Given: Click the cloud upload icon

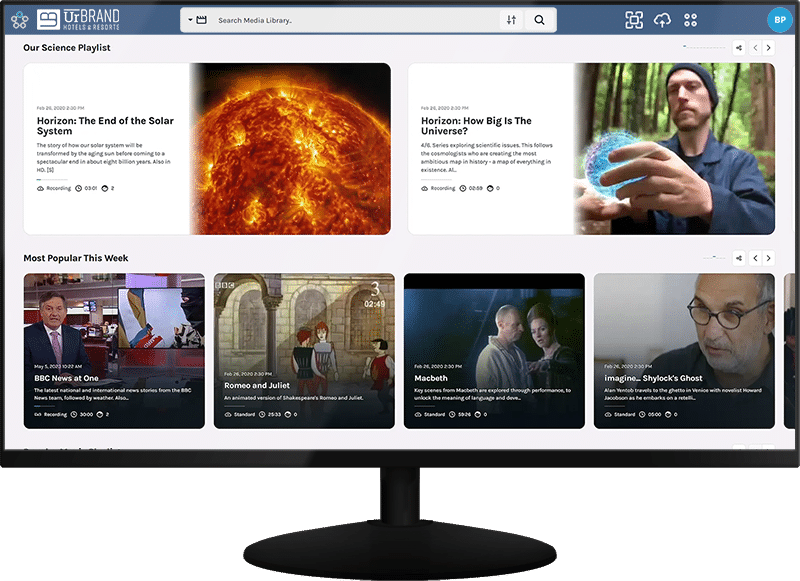Looking at the screenshot, I should (662, 20).
